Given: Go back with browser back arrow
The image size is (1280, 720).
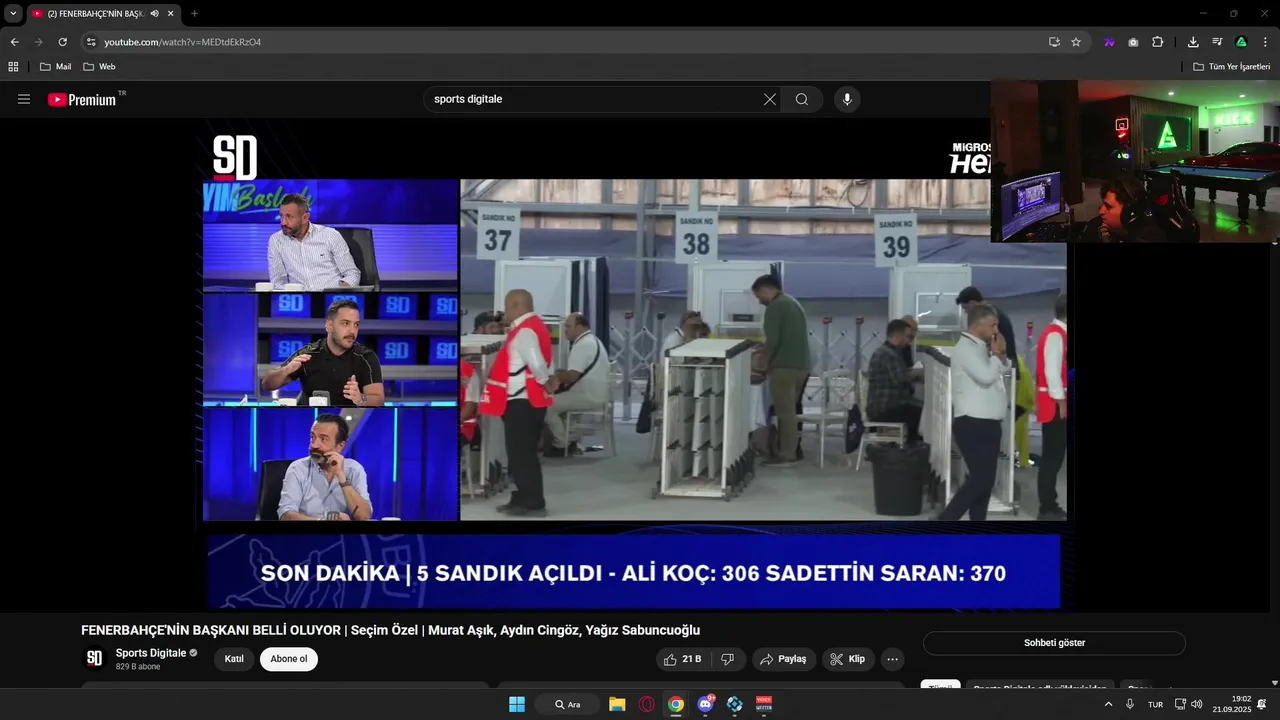Looking at the screenshot, I should [14, 42].
